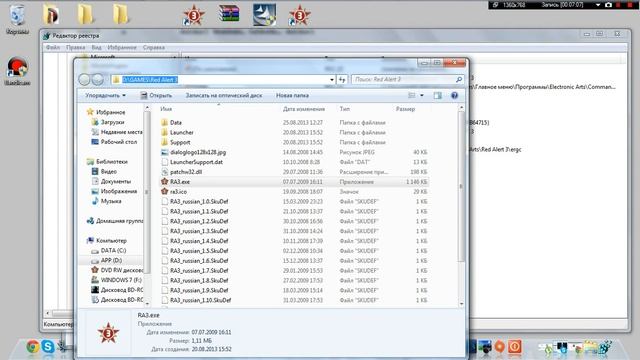Screen dimensions: 640x360
Task: Open Справка menu in Registry Editor
Action: (x=154, y=47)
